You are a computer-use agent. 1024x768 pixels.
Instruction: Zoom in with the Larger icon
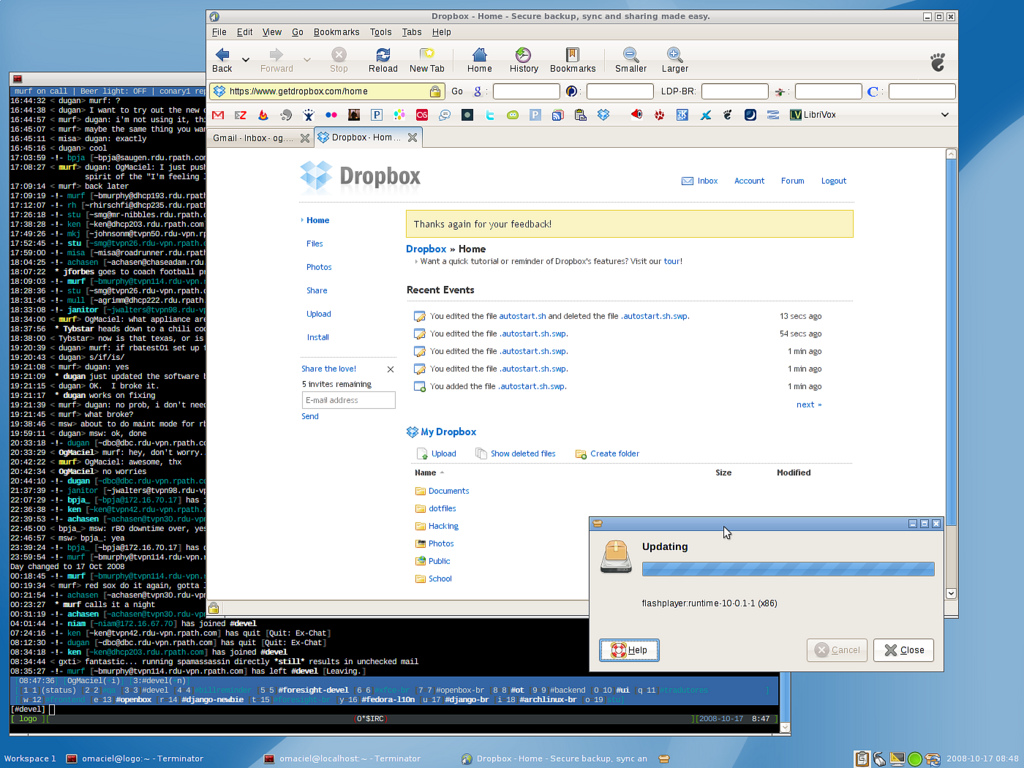point(675,59)
